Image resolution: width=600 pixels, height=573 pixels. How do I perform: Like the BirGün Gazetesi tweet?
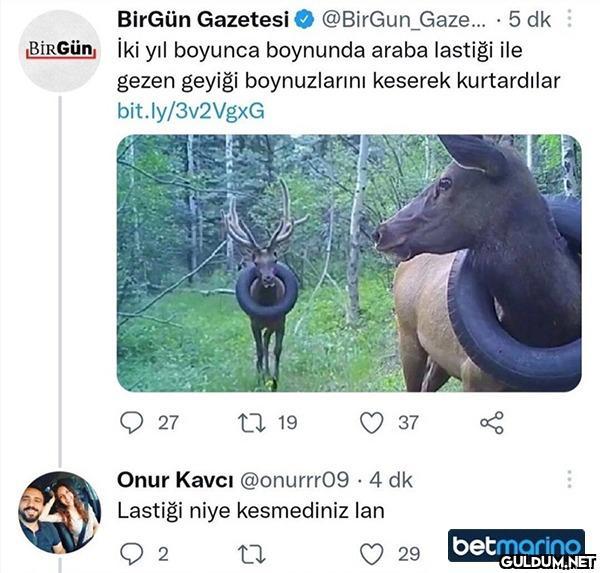pos(372,423)
